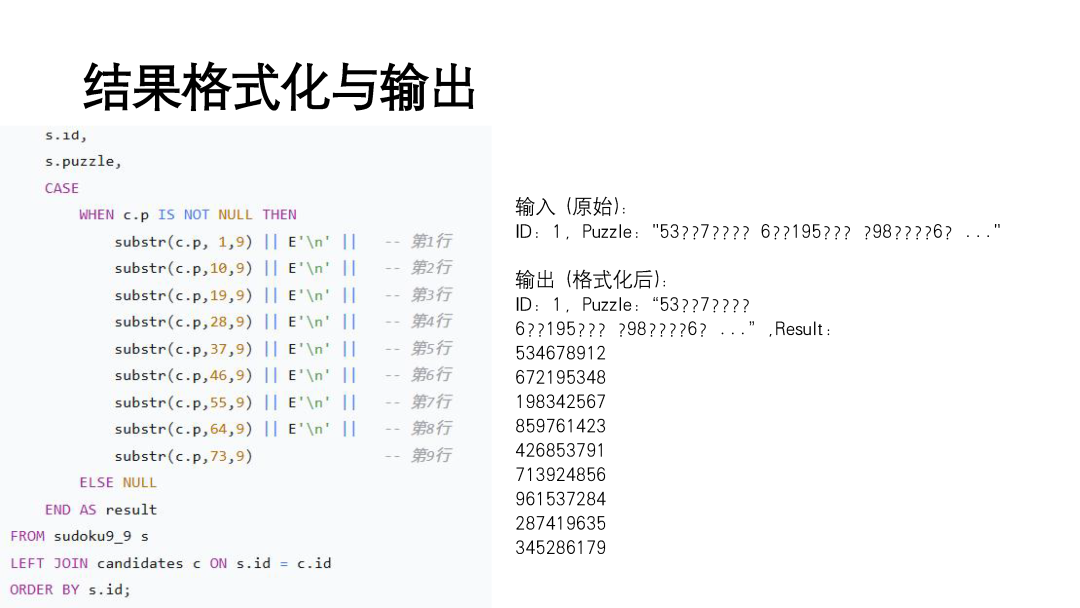
Task: Click the heading 输出 (格式化后):
Action: coord(591,280)
